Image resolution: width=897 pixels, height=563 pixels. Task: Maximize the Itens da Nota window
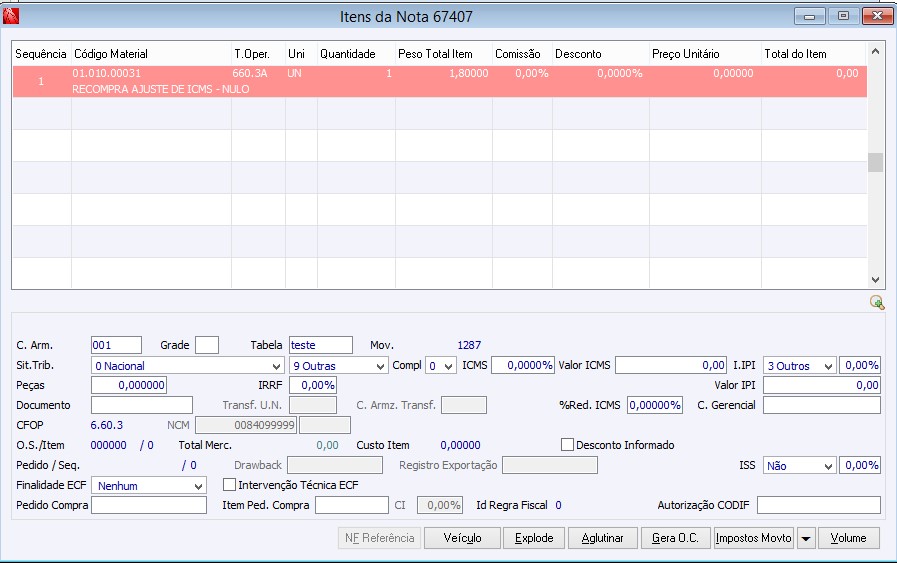(x=843, y=16)
